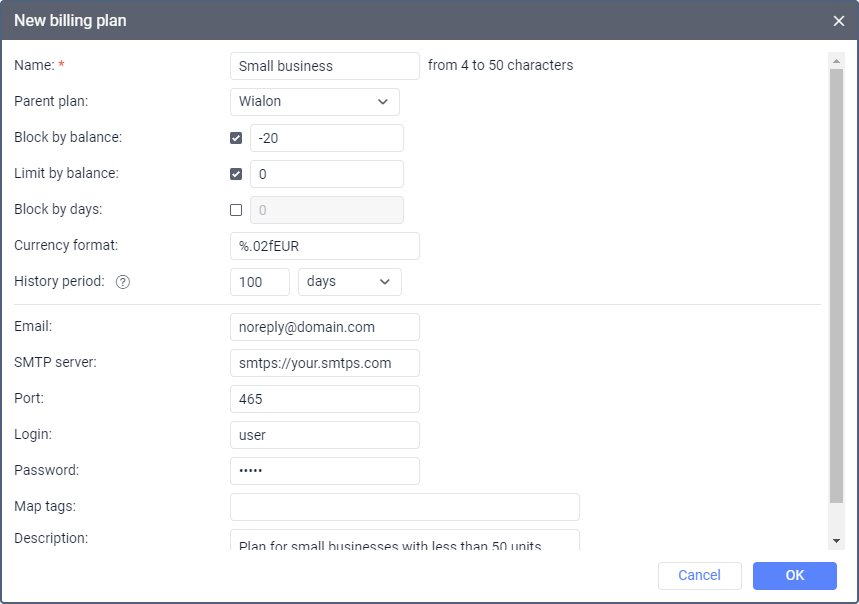
Task: Open the Parent plan dropdown
Action: pos(314,102)
